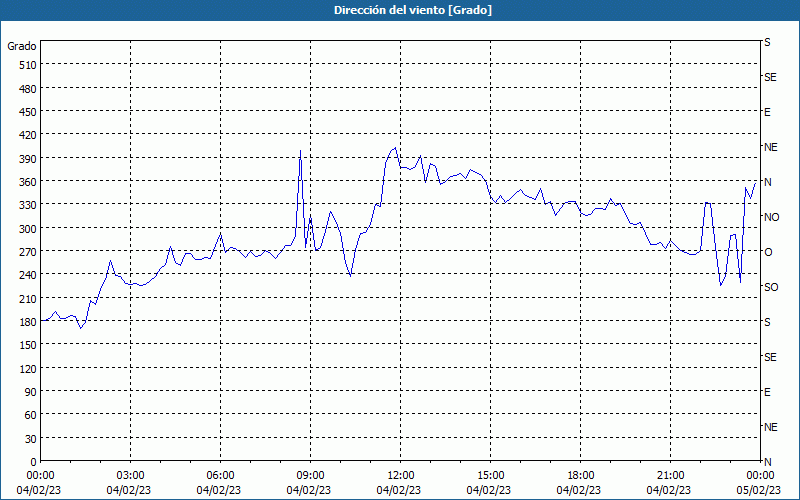
Task: Select the 0 y-axis origin value
Action: pyautogui.click(x=34, y=462)
